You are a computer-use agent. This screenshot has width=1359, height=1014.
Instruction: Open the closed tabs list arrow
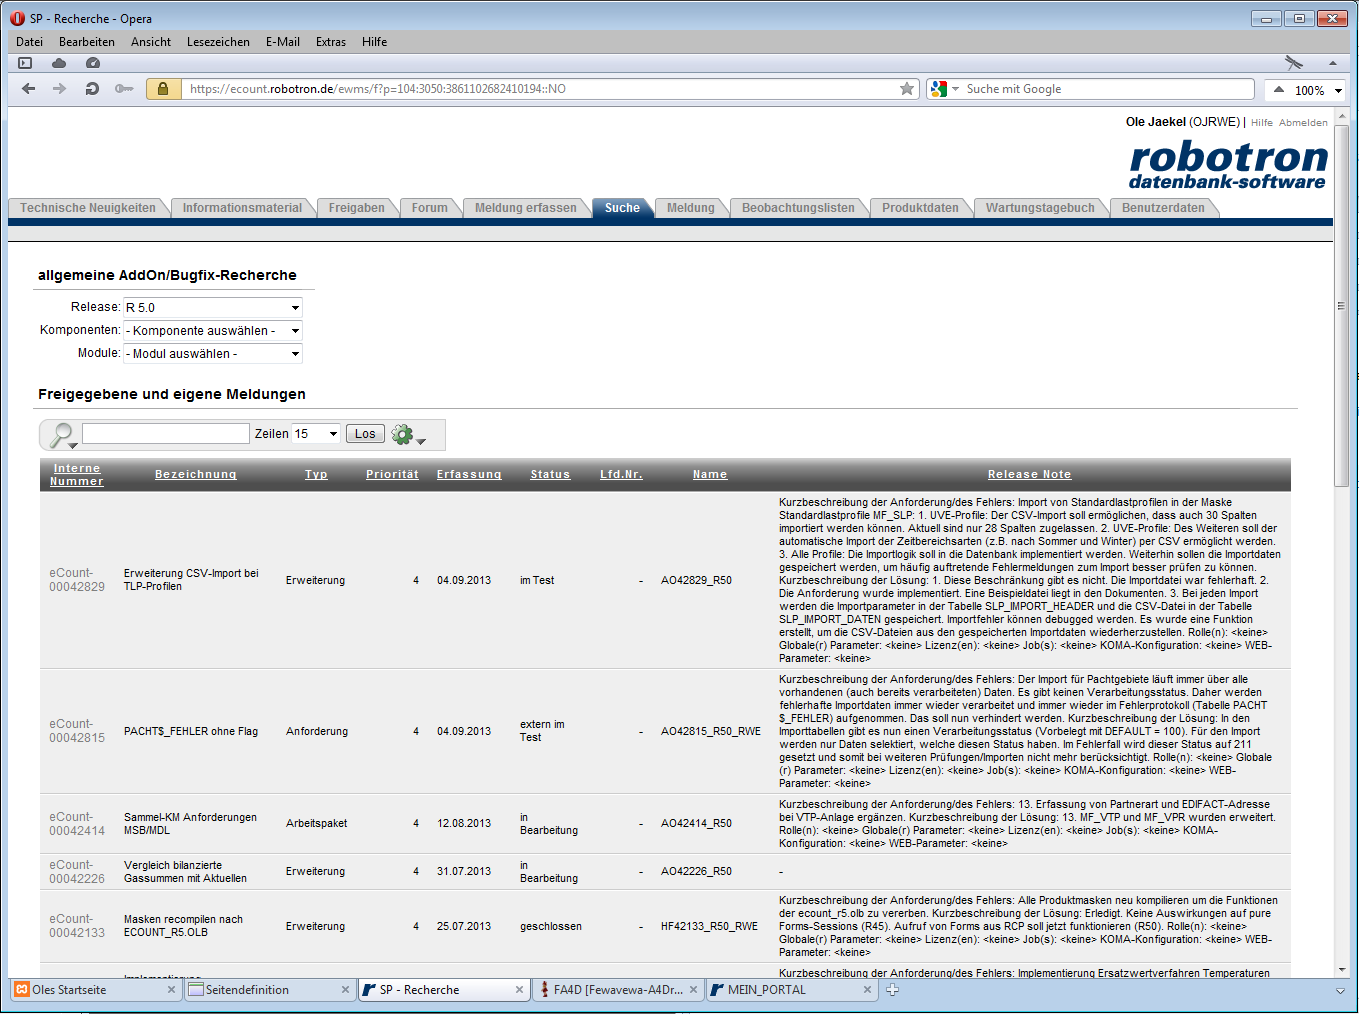1340,990
